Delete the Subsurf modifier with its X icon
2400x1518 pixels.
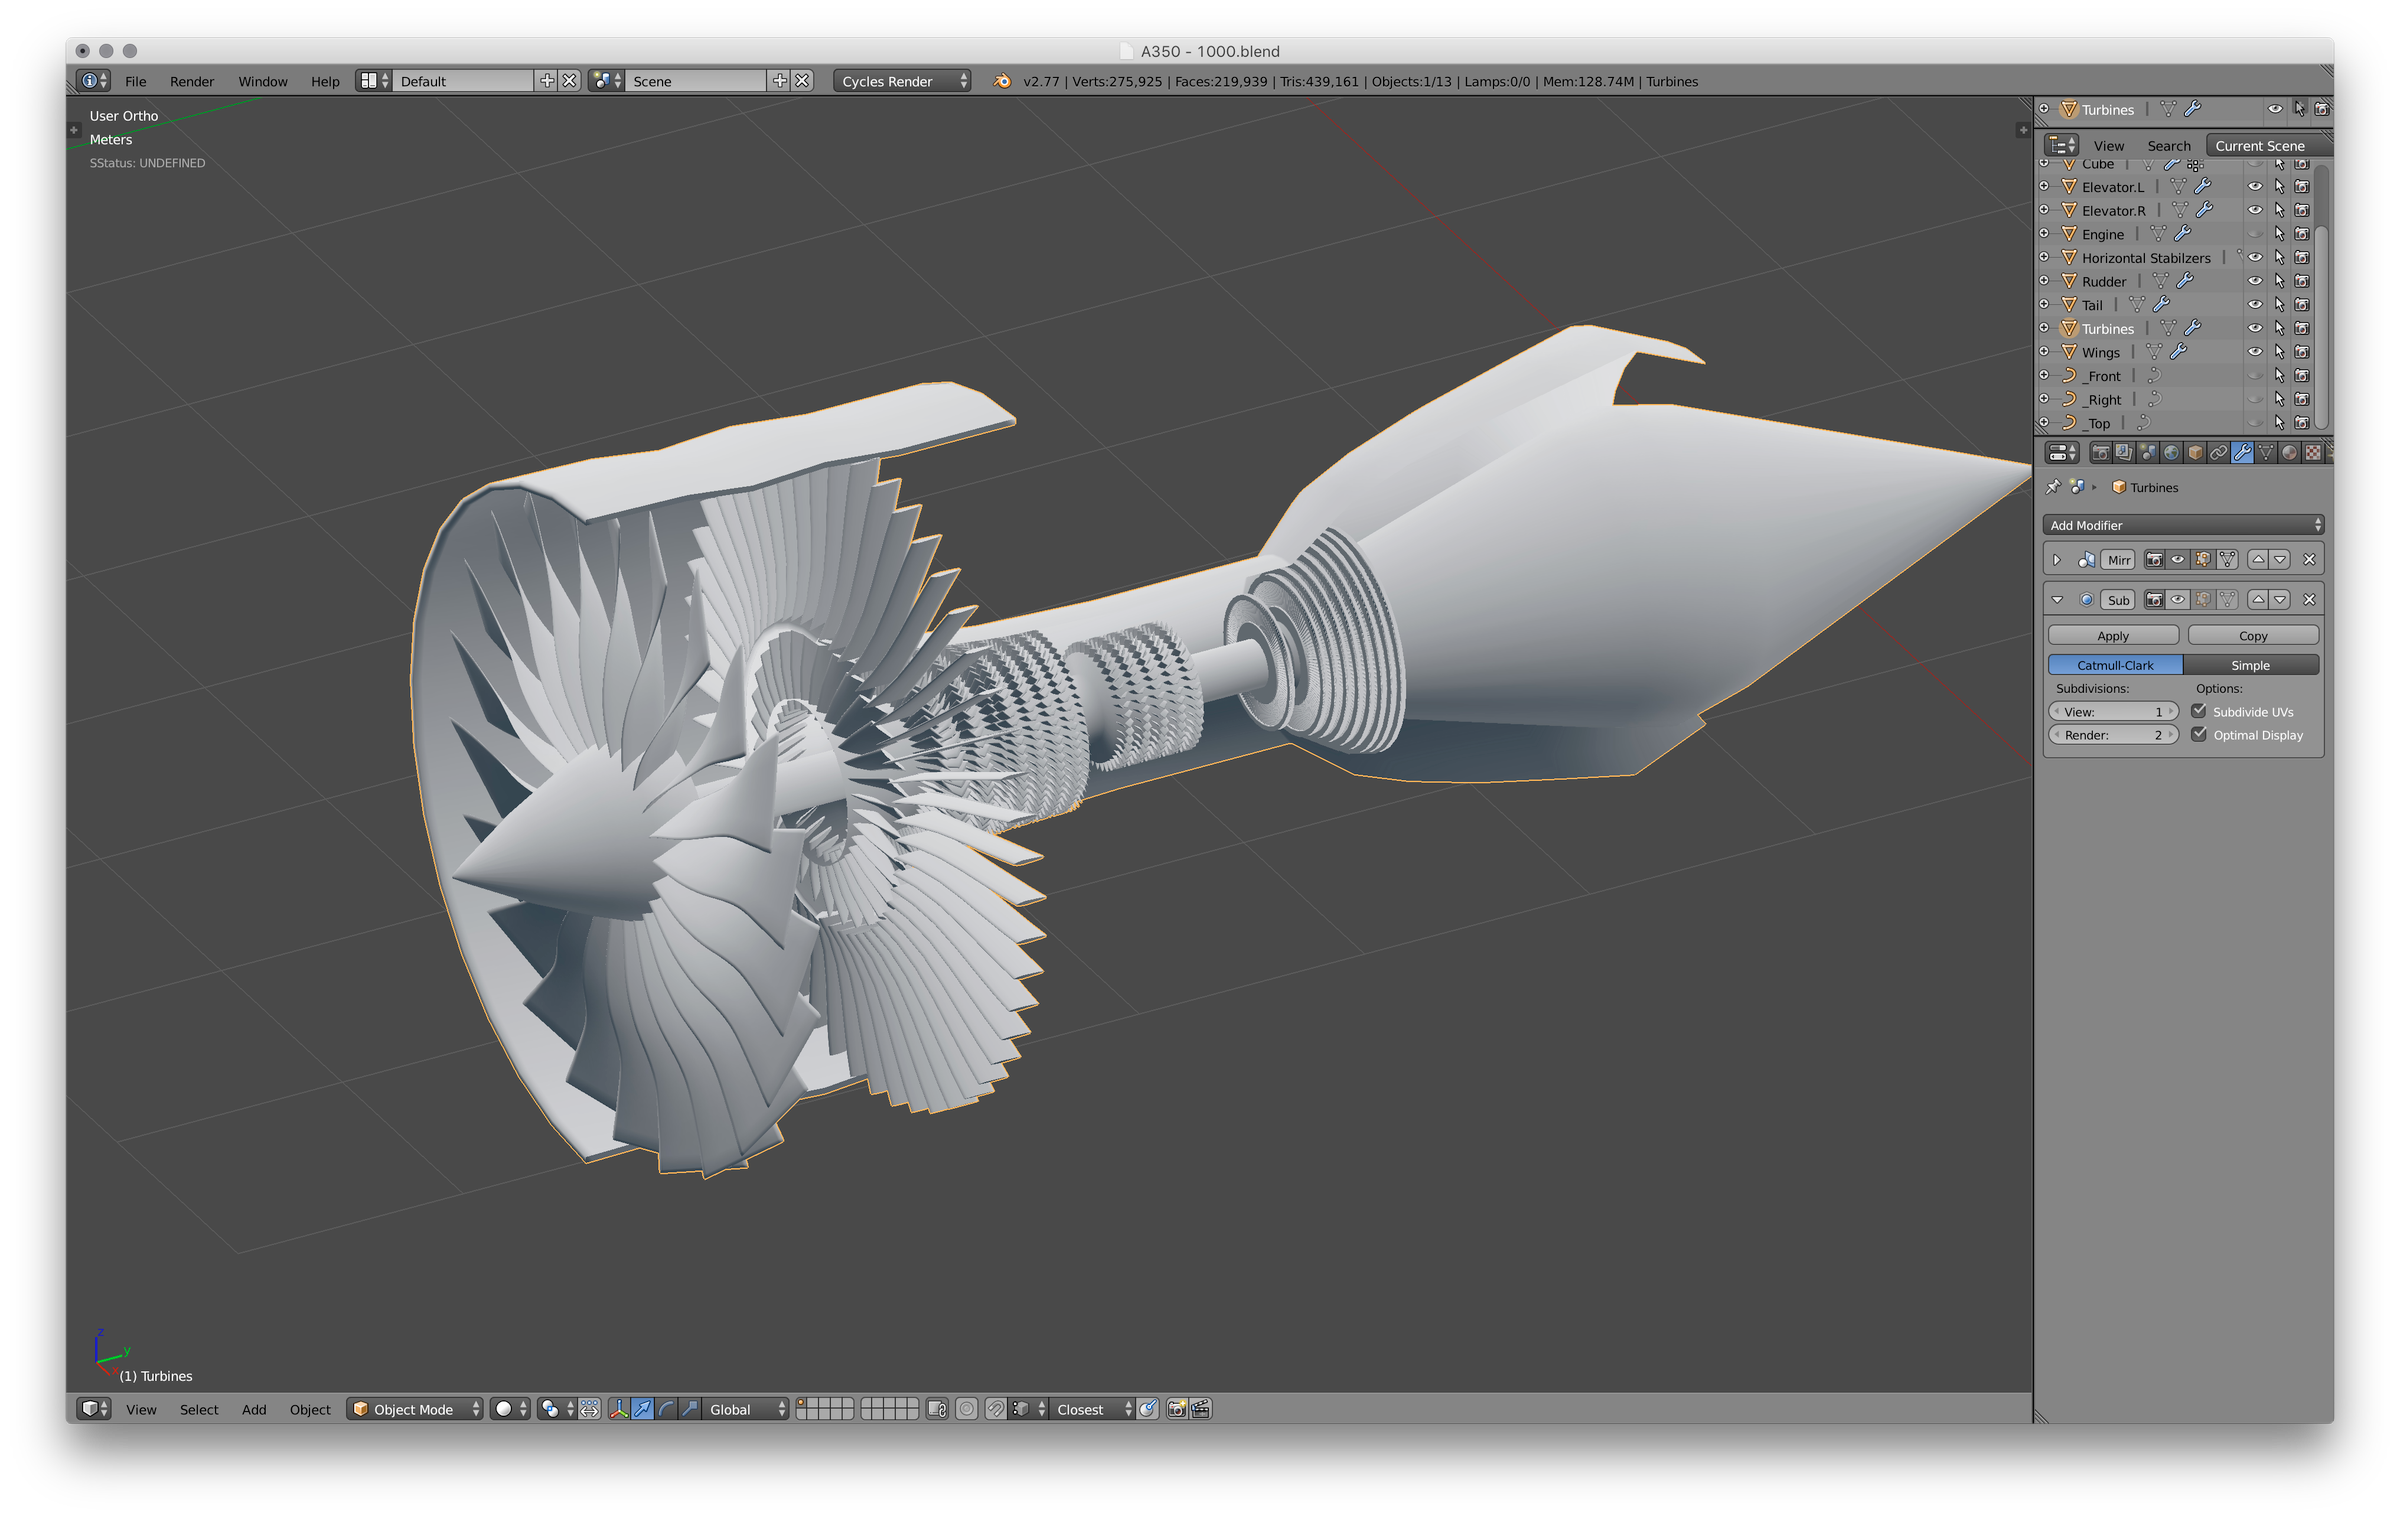(2310, 600)
